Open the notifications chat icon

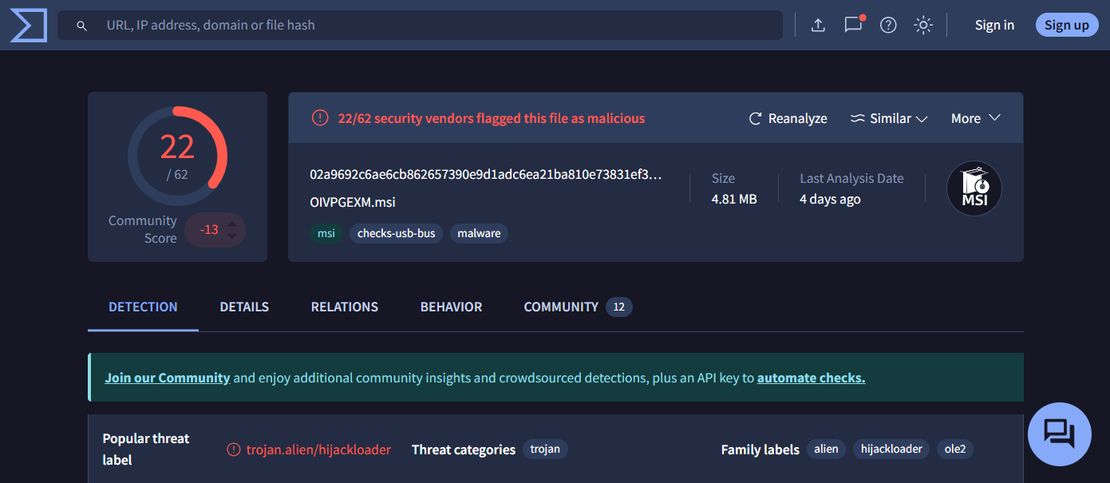(854, 25)
